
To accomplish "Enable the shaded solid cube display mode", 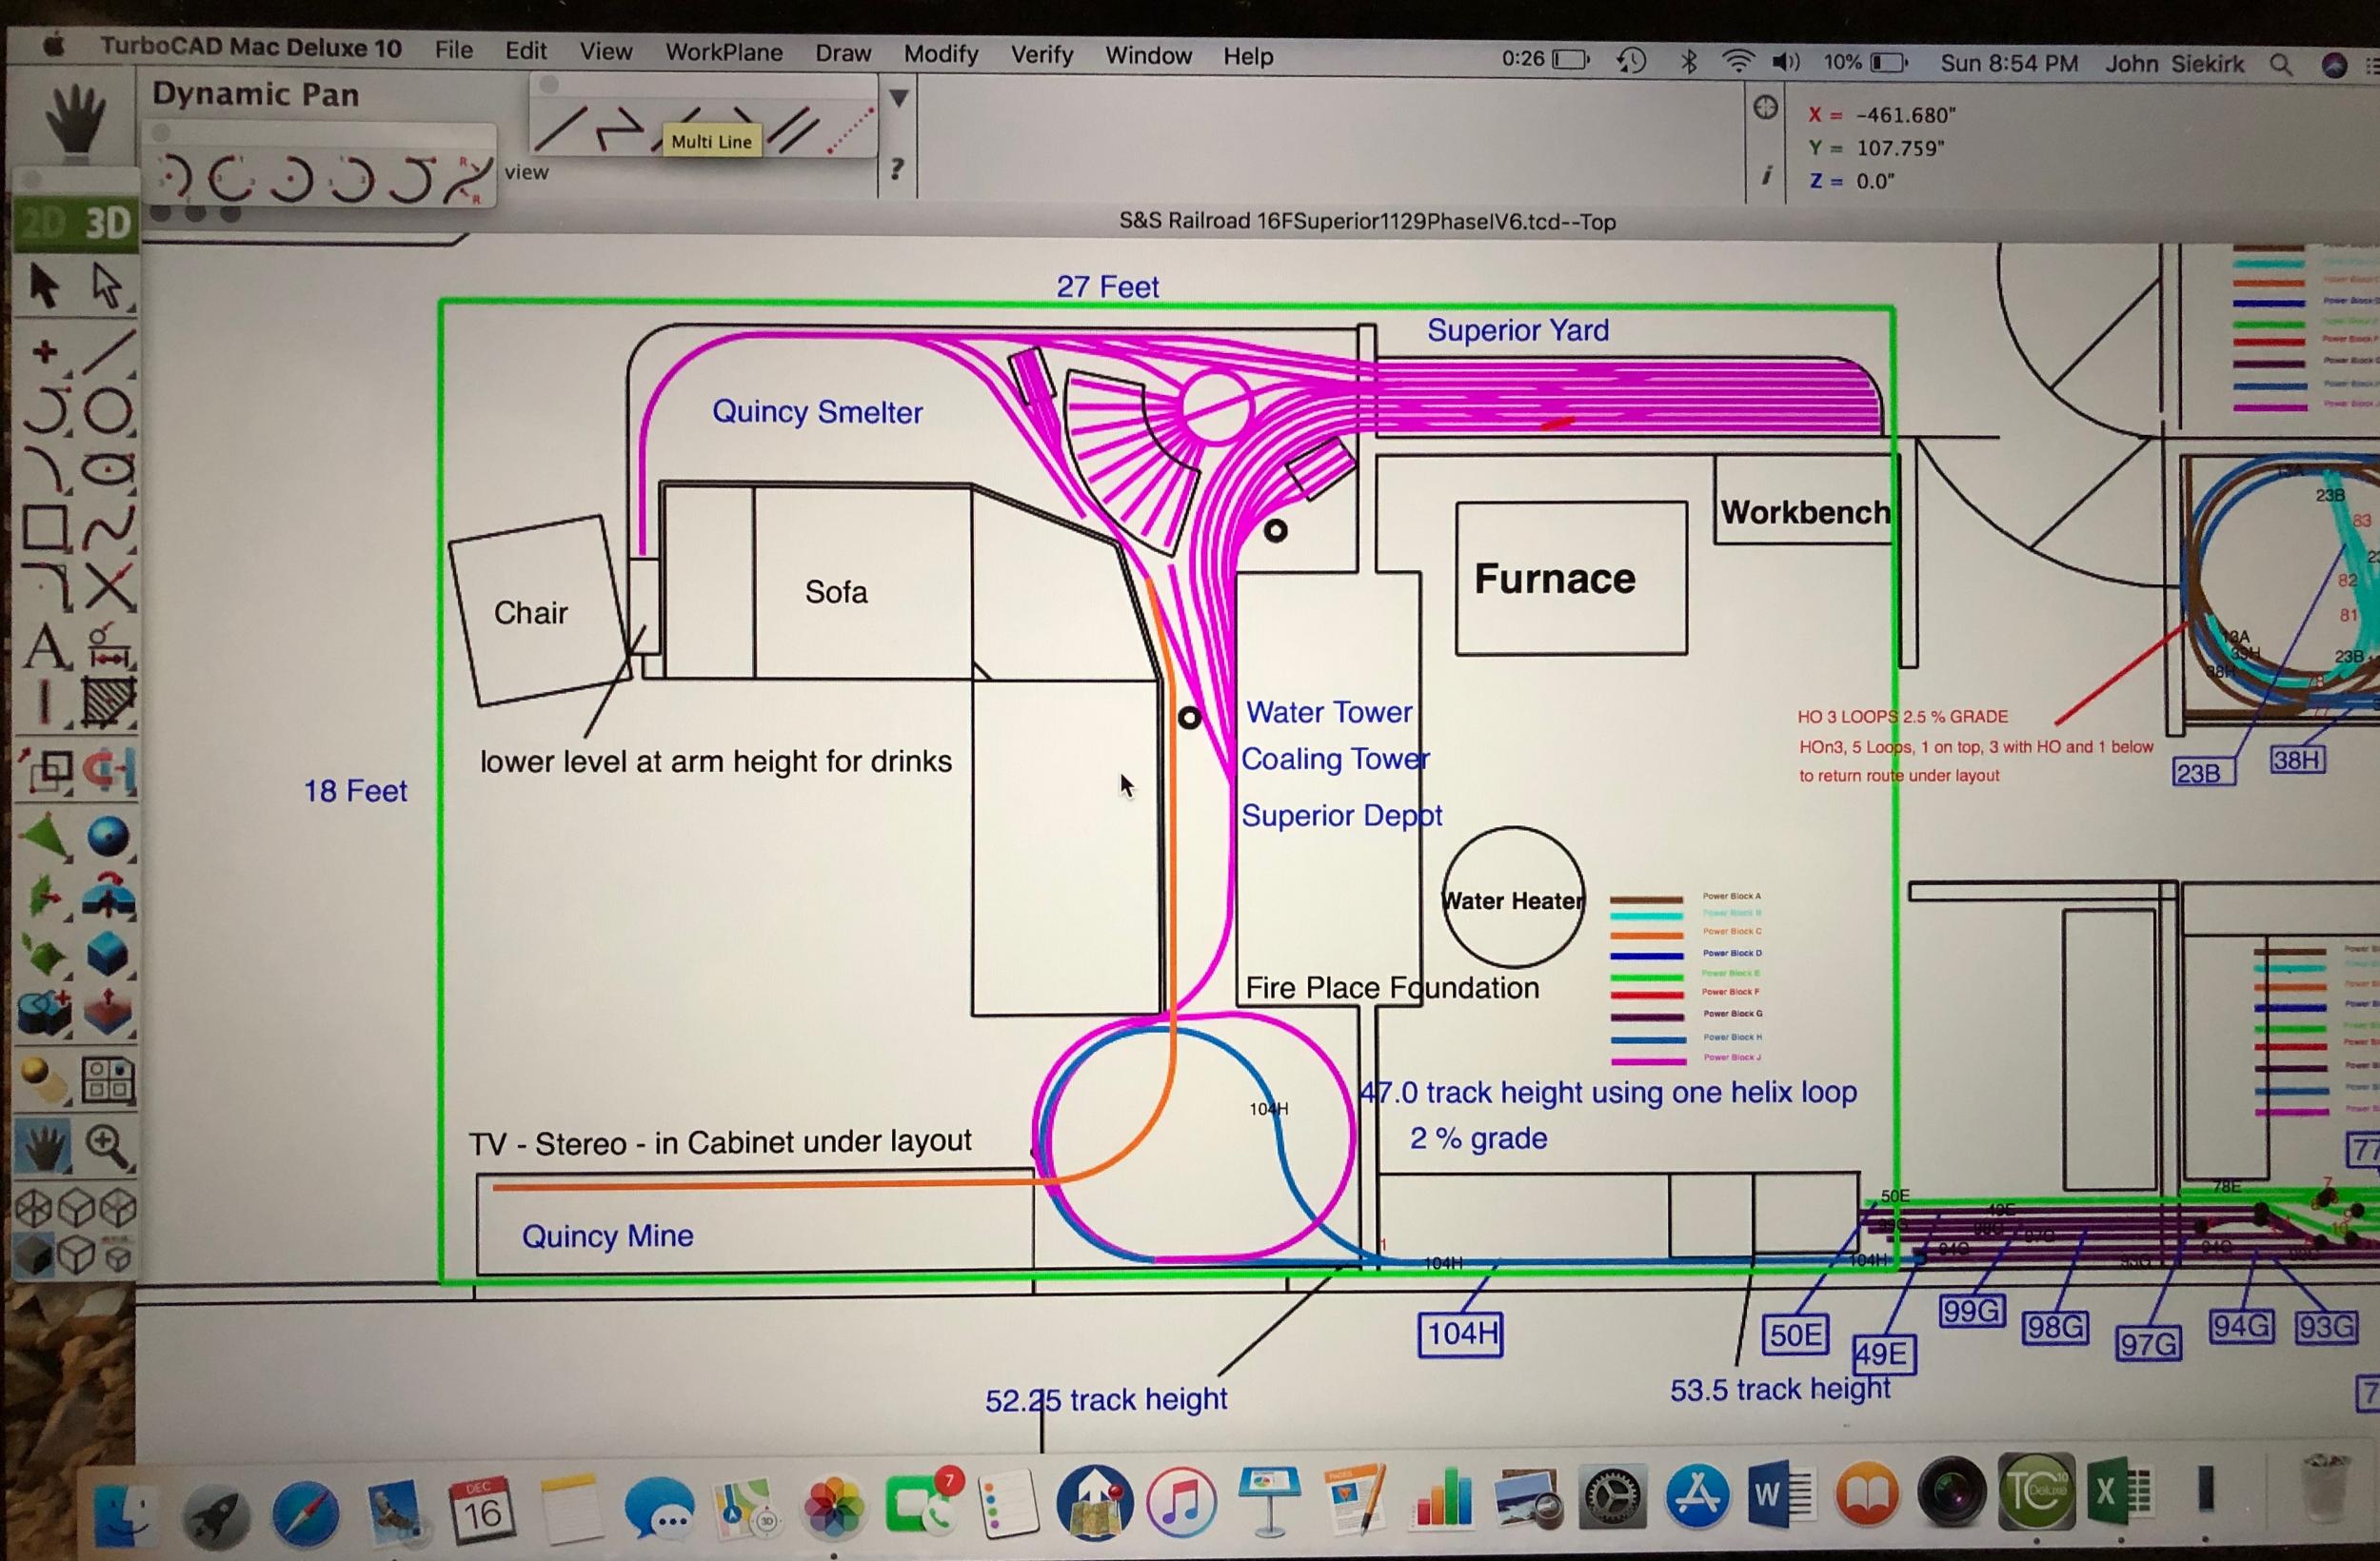I will click(34, 1254).
